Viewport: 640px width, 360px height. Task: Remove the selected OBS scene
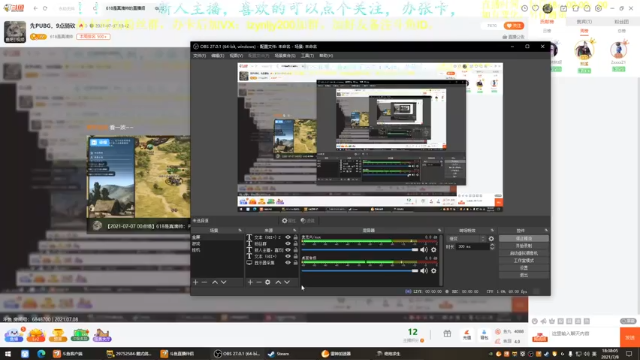click(x=204, y=282)
